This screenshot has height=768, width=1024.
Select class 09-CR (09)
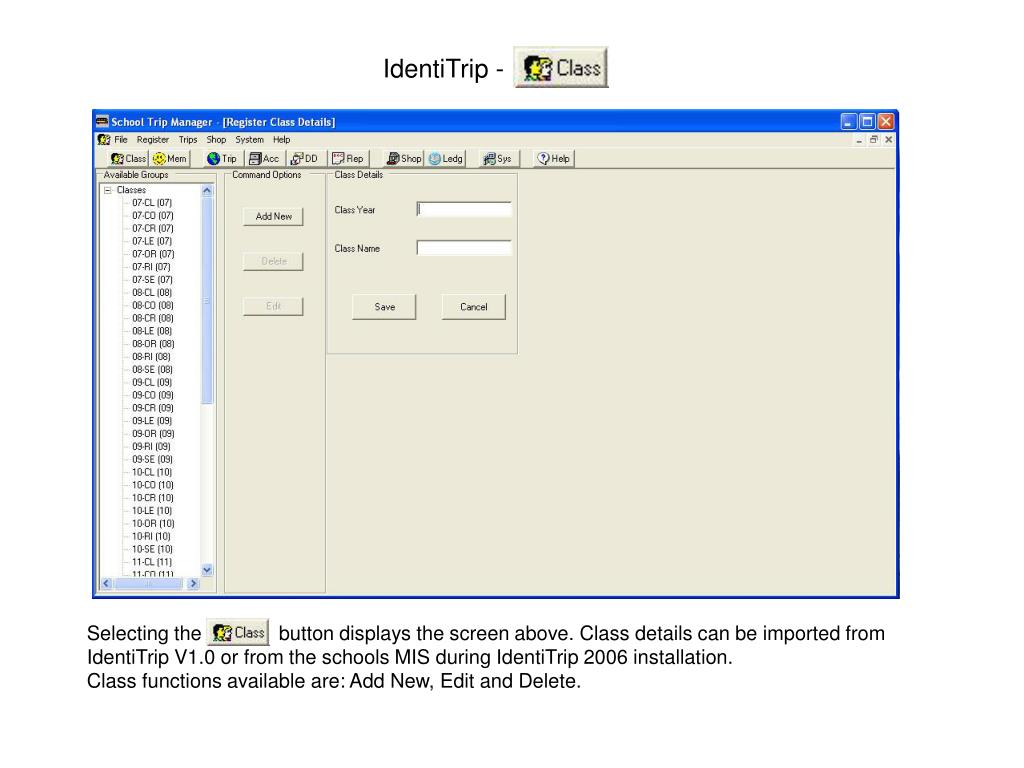pyautogui.click(x=153, y=408)
